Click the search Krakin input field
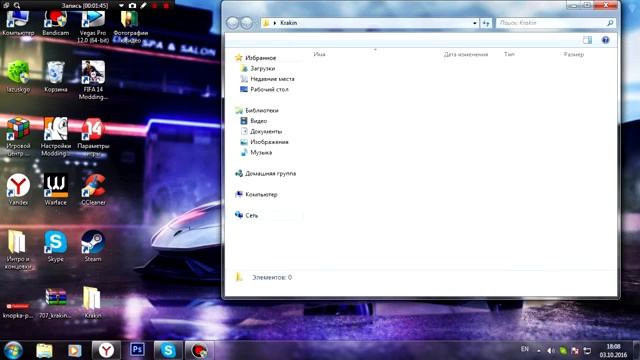 pos(551,23)
